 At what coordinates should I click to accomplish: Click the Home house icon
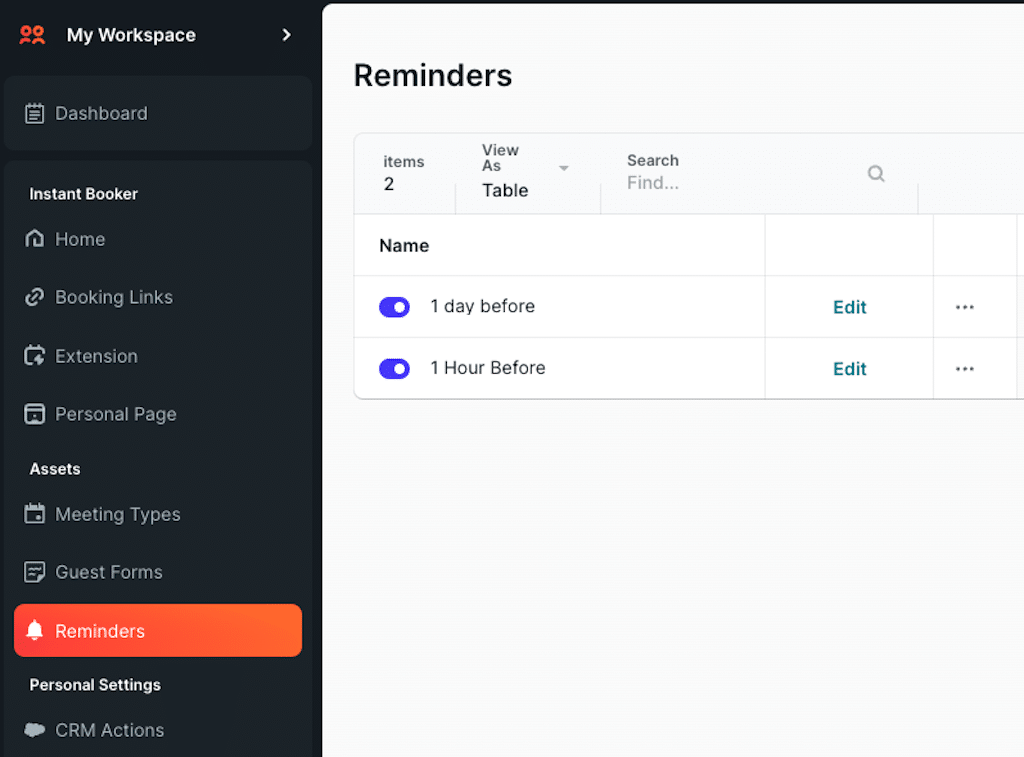(35, 239)
